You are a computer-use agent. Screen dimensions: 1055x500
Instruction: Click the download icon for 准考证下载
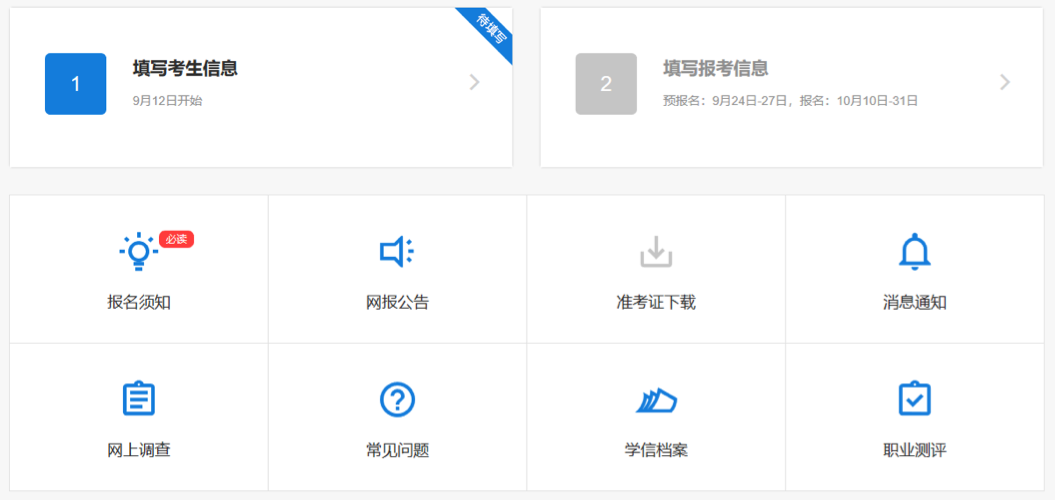coord(656,252)
